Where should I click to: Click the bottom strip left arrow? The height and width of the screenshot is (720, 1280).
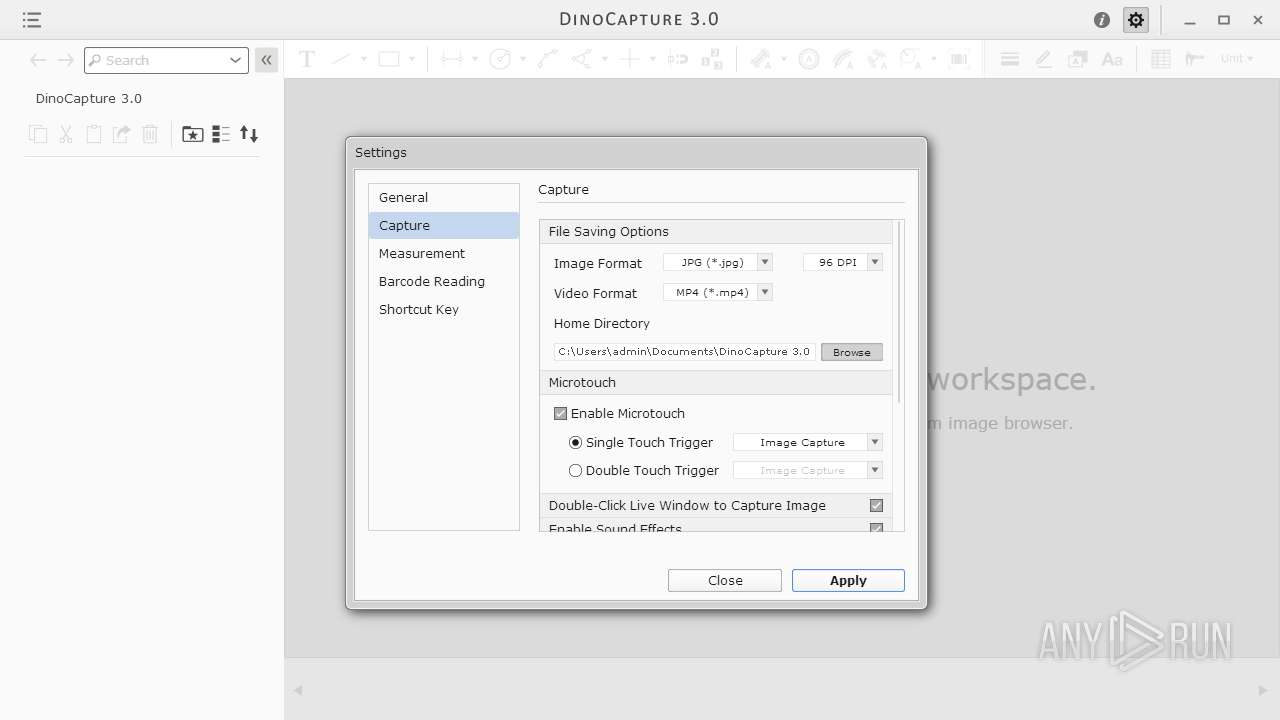(297, 690)
